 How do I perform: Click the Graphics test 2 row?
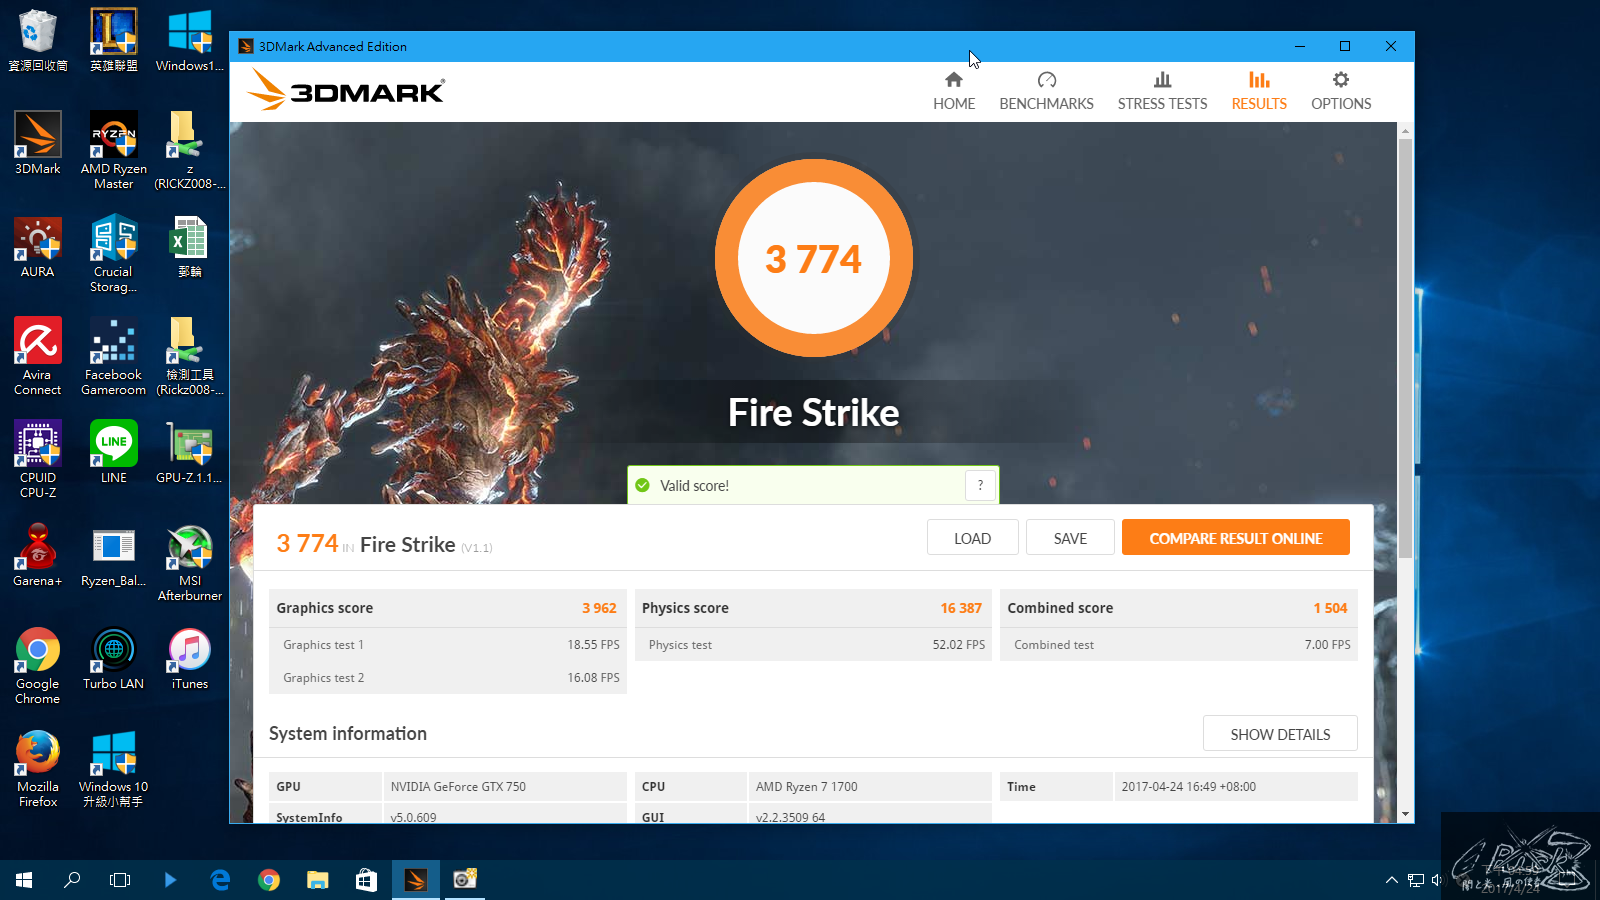tap(448, 678)
